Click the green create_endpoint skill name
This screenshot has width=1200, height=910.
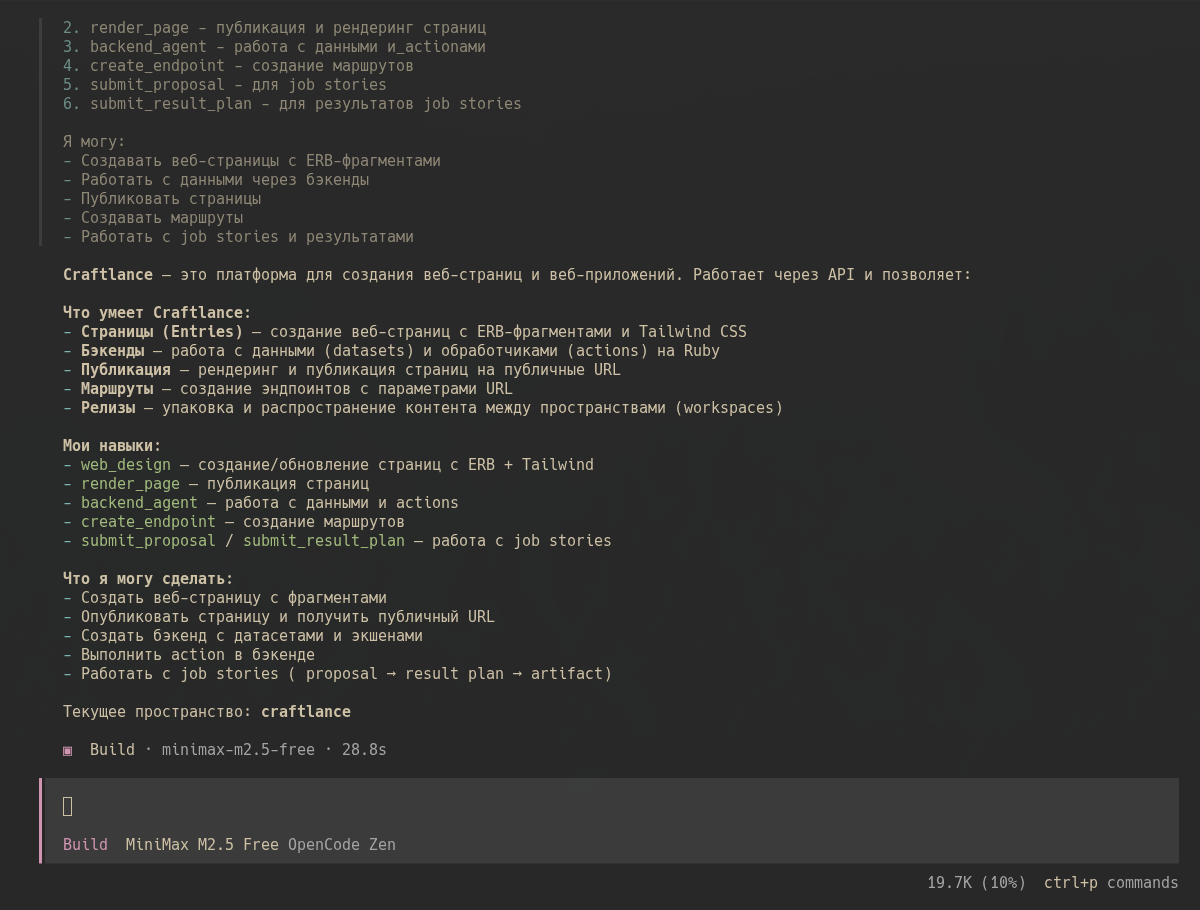coord(148,522)
